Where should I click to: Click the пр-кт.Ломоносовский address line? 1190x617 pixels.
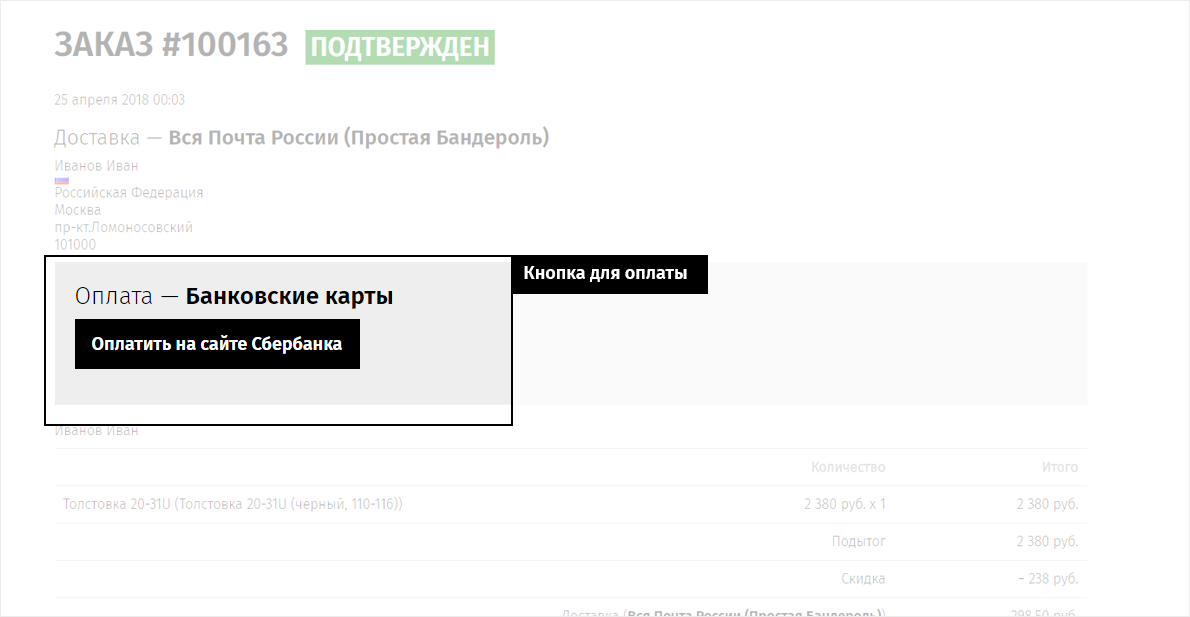(123, 227)
